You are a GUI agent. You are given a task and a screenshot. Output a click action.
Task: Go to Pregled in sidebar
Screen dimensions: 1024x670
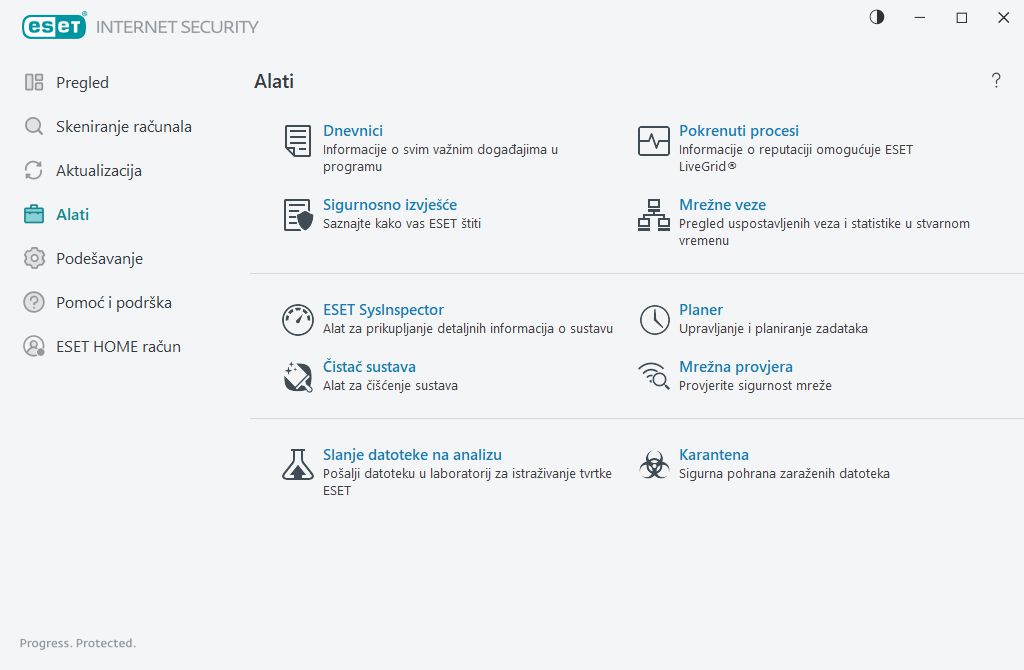[x=82, y=83]
